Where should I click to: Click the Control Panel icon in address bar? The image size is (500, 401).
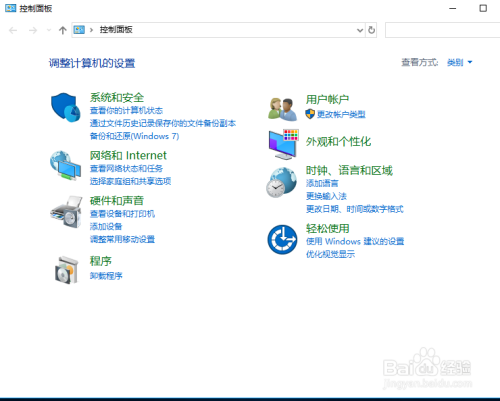pyautogui.click(x=79, y=30)
